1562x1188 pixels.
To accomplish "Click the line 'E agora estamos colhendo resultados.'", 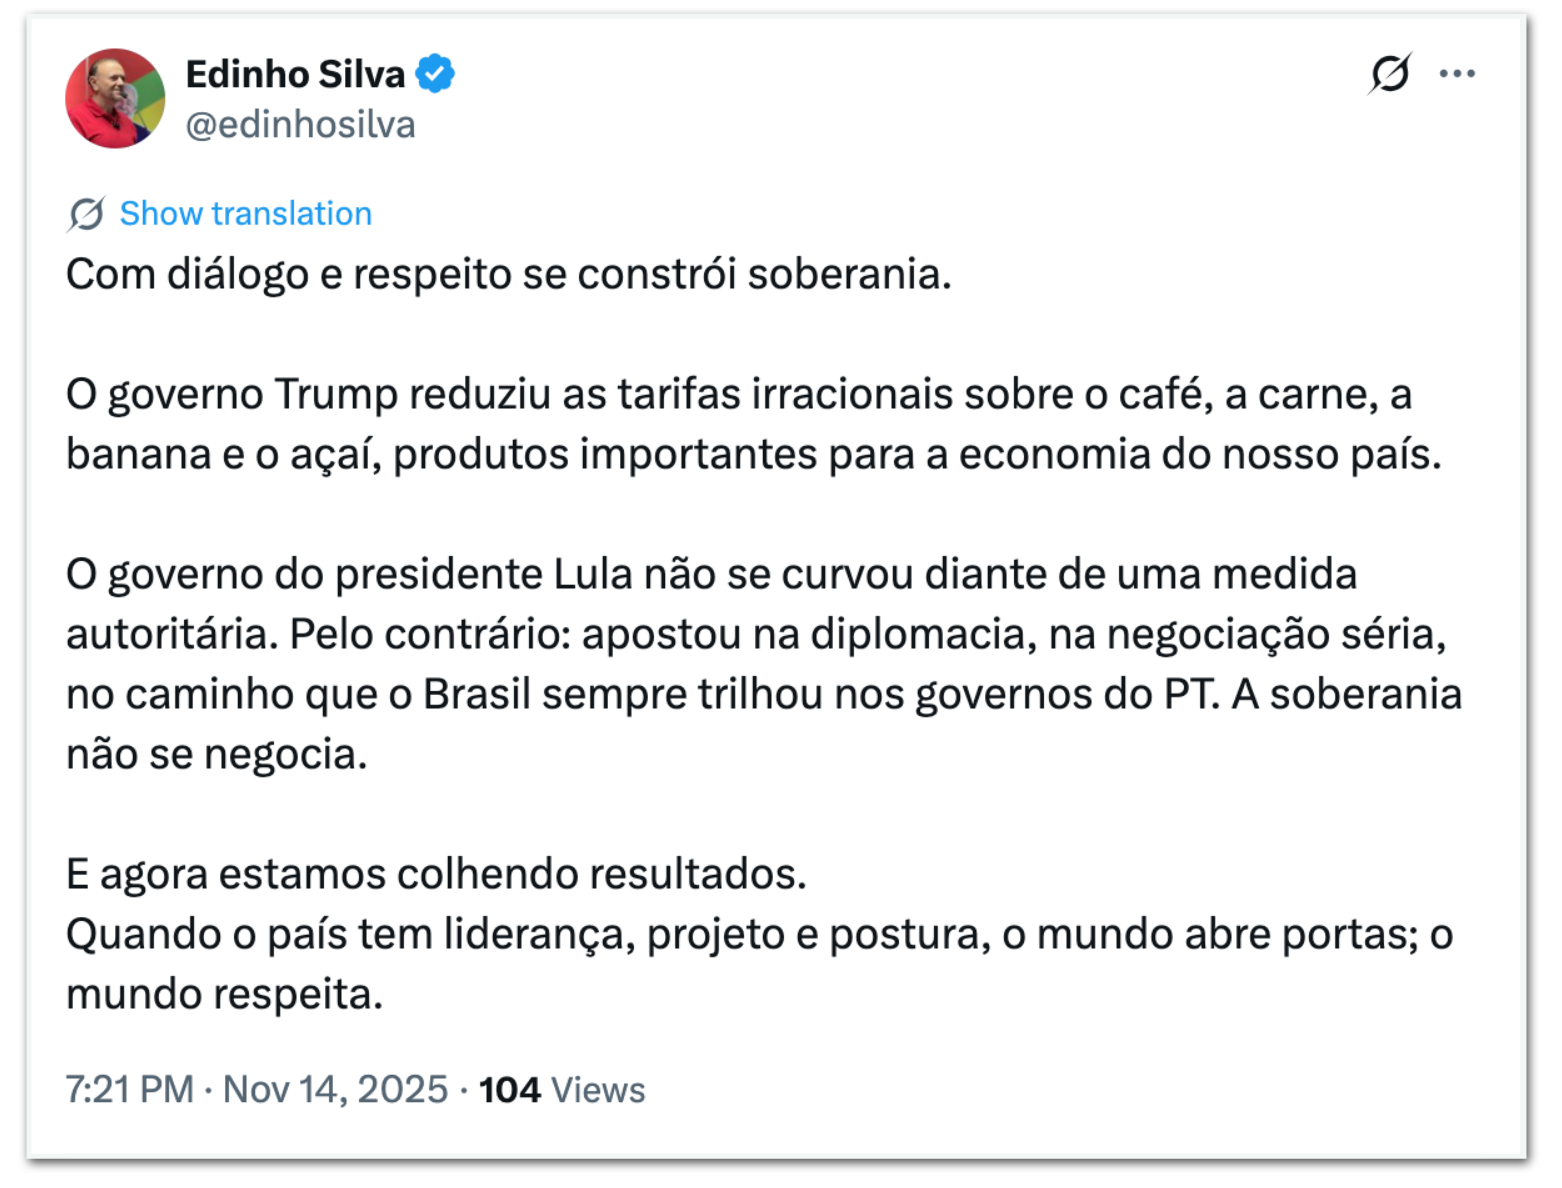I will coord(436,874).
